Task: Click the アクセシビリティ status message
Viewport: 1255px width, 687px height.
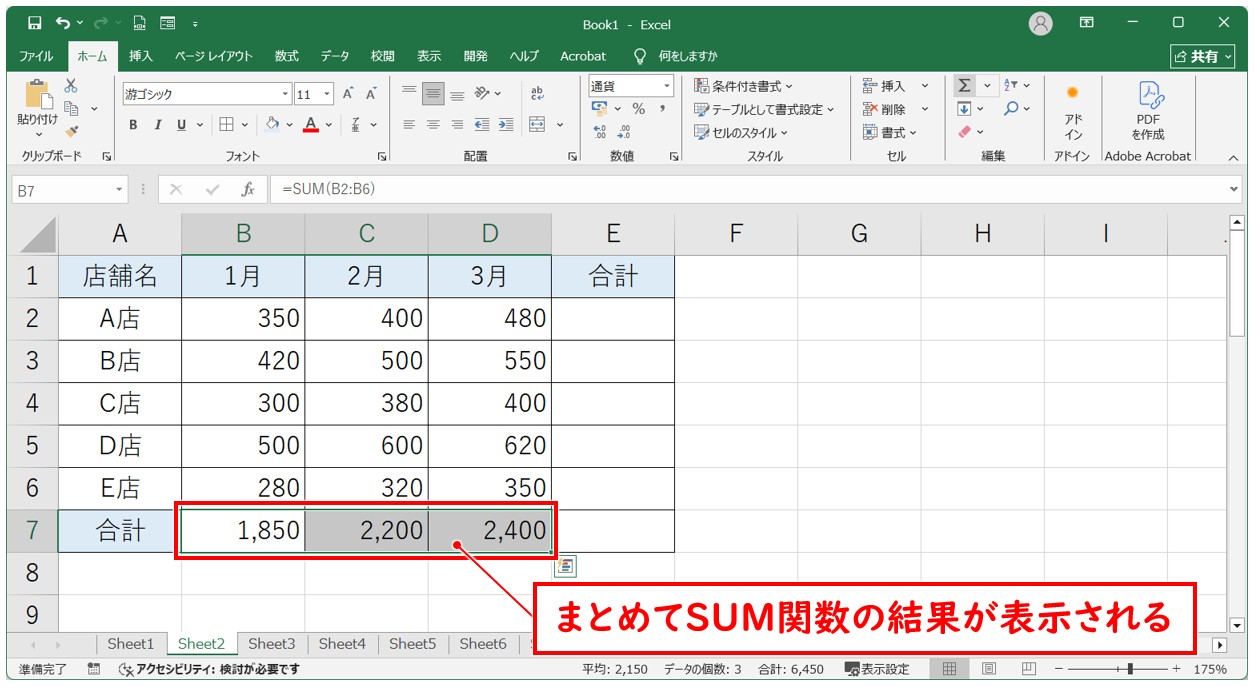Action: tap(209, 669)
